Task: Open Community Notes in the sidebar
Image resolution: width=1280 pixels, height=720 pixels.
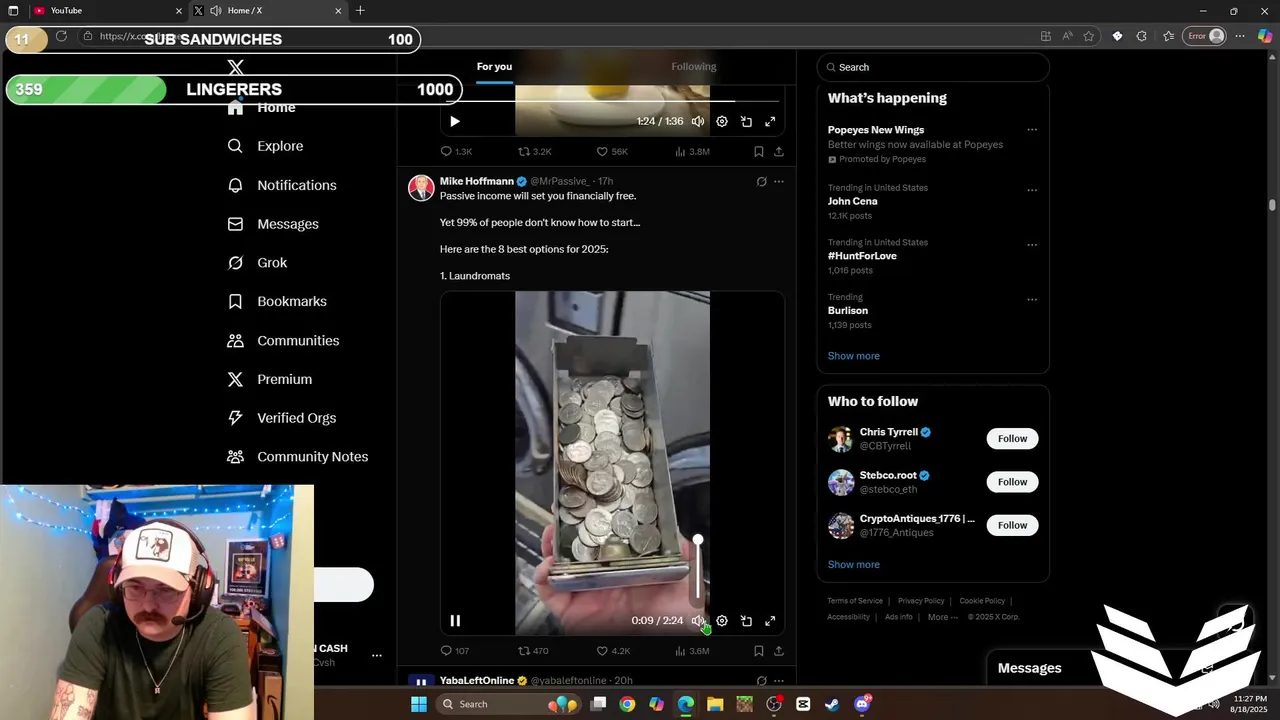Action: (x=298, y=457)
